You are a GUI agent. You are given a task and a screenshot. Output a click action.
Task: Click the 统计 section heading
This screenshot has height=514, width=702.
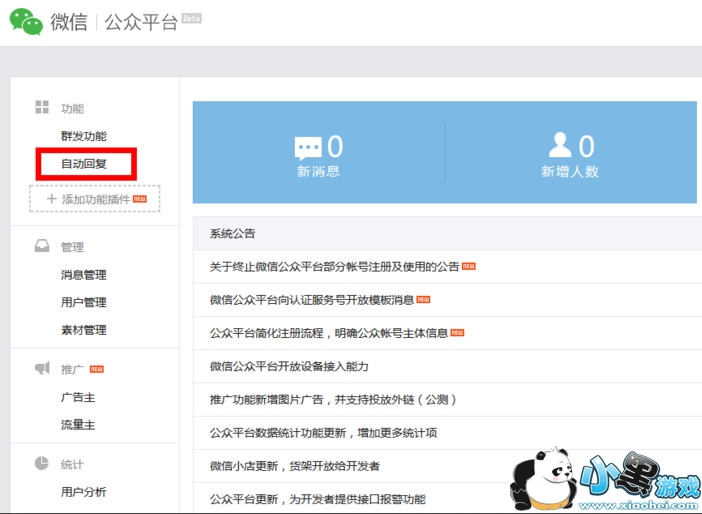[x=73, y=464]
